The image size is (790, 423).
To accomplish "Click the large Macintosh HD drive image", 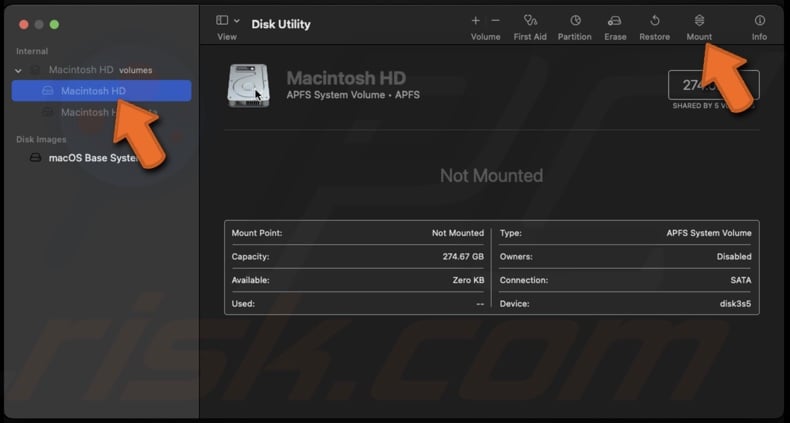I will tap(248, 86).
